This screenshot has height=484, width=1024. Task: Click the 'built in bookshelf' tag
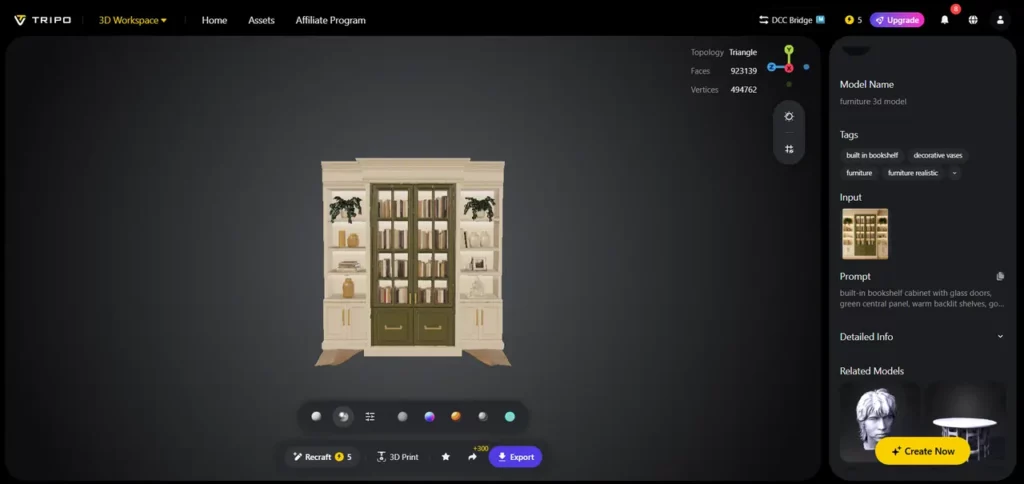(872, 155)
